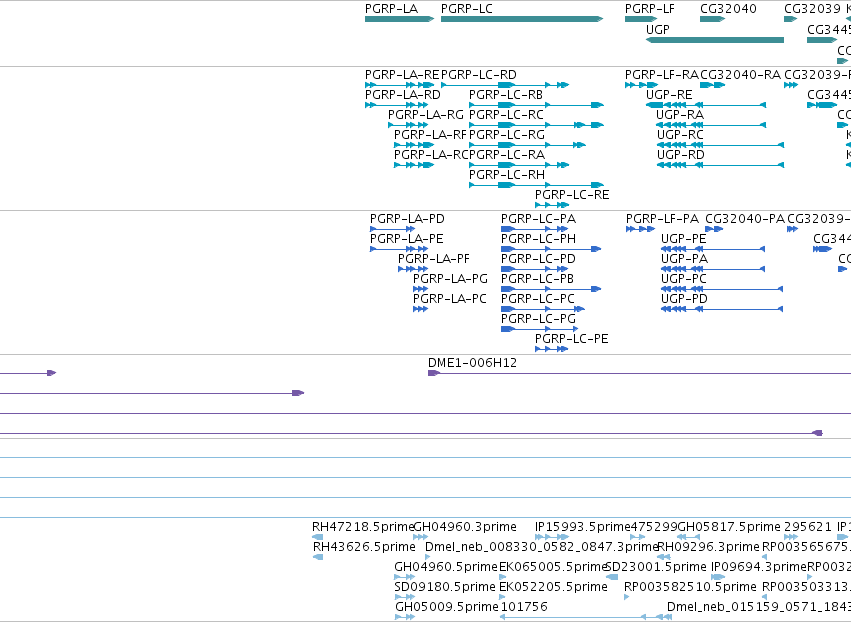Open protein PGRP-LA-PG

point(450,279)
